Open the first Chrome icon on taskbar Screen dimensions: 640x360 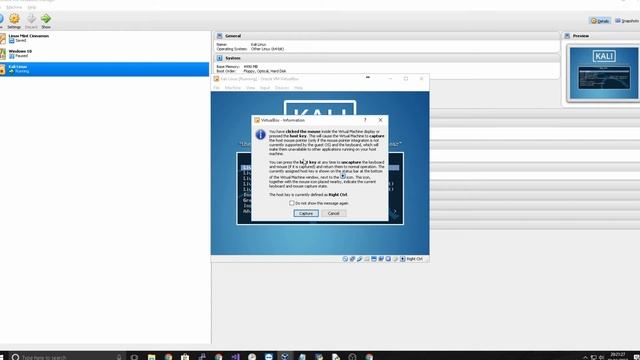[168, 357]
